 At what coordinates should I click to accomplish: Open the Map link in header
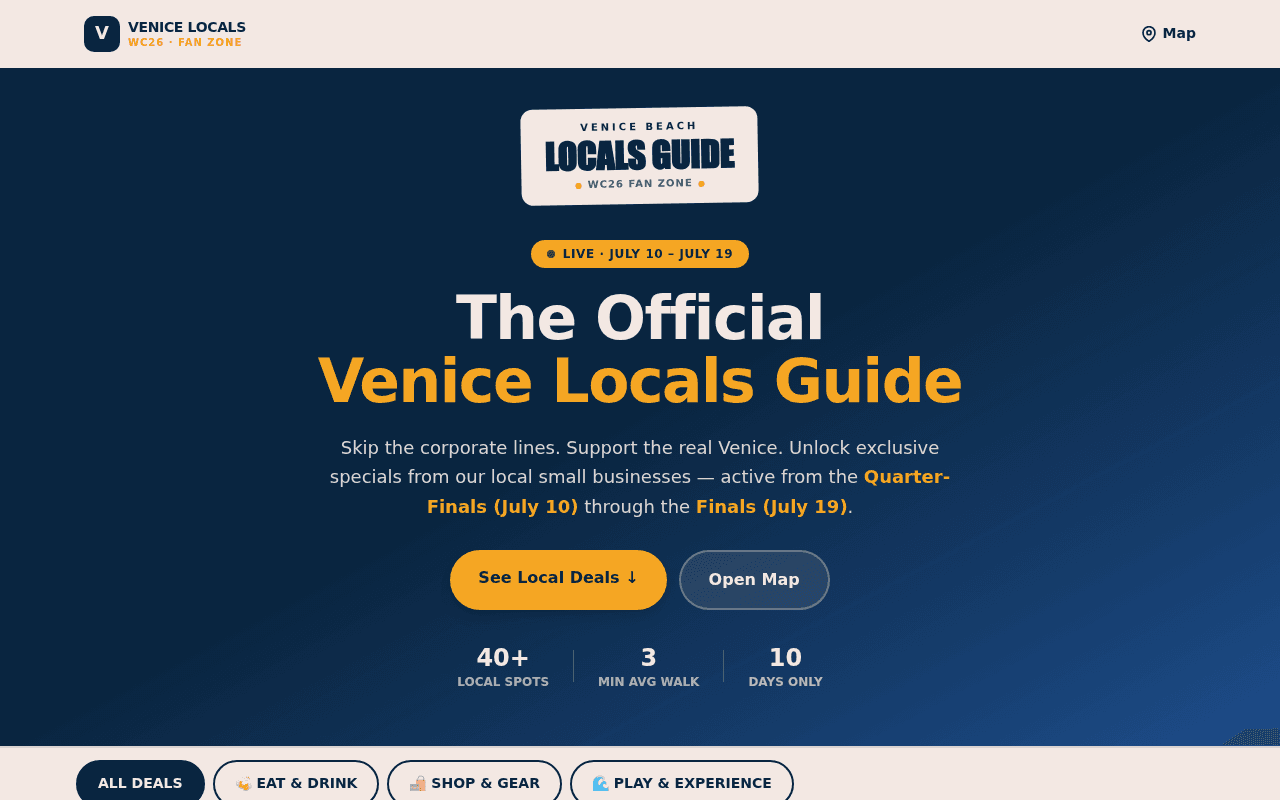coord(1168,34)
